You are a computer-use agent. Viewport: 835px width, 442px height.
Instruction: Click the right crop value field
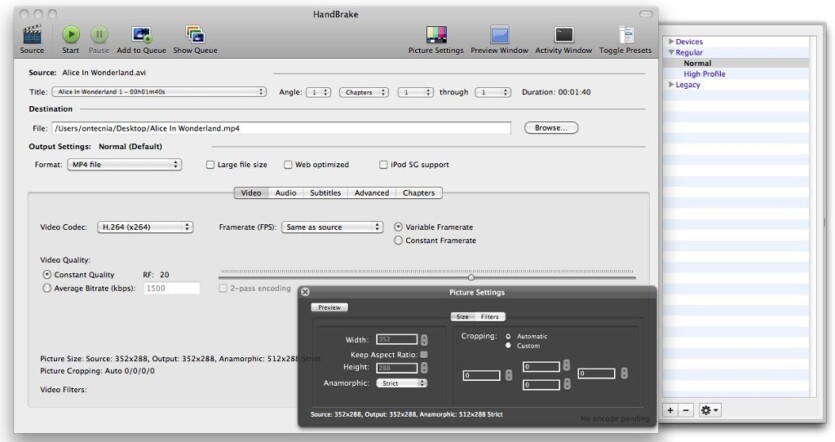(x=596, y=374)
